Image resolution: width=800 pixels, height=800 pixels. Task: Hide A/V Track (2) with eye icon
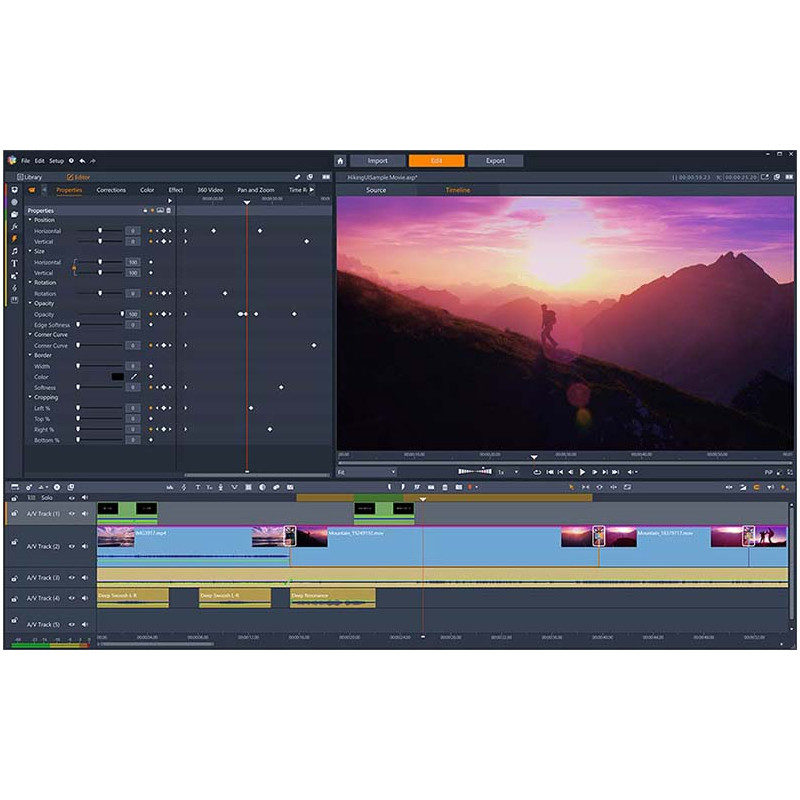(x=72, y=547)
